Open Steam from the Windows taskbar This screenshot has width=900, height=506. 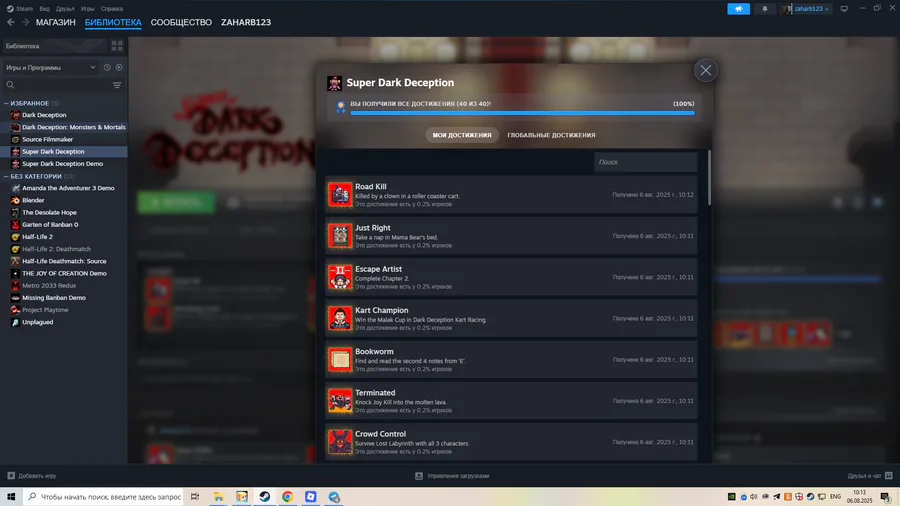(265, 497)
